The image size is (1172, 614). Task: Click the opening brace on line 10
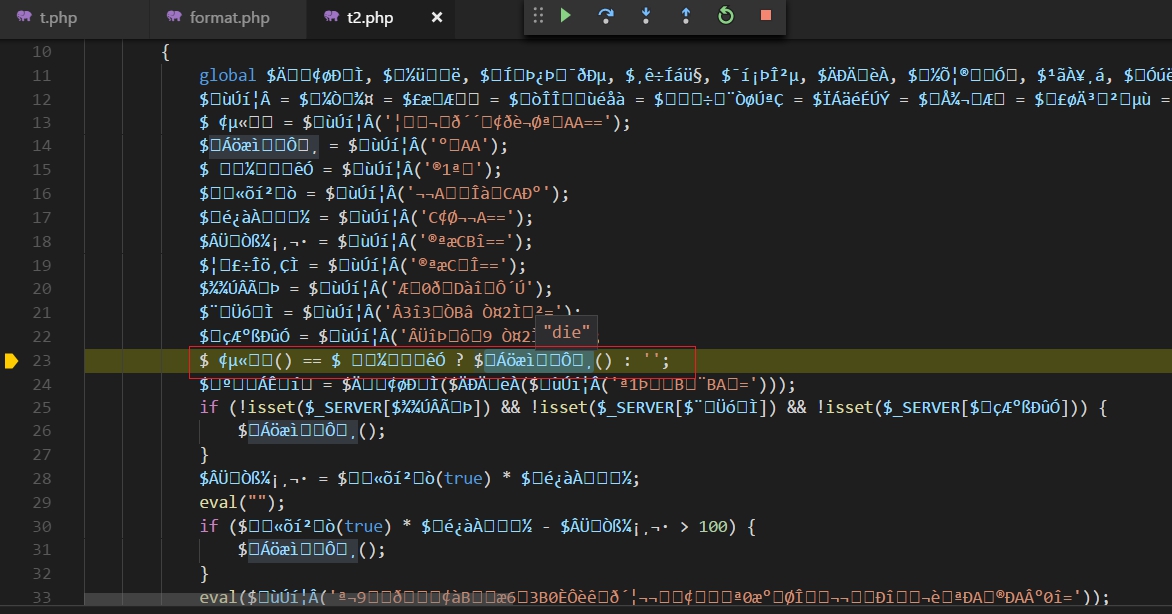tap(165, 52)
